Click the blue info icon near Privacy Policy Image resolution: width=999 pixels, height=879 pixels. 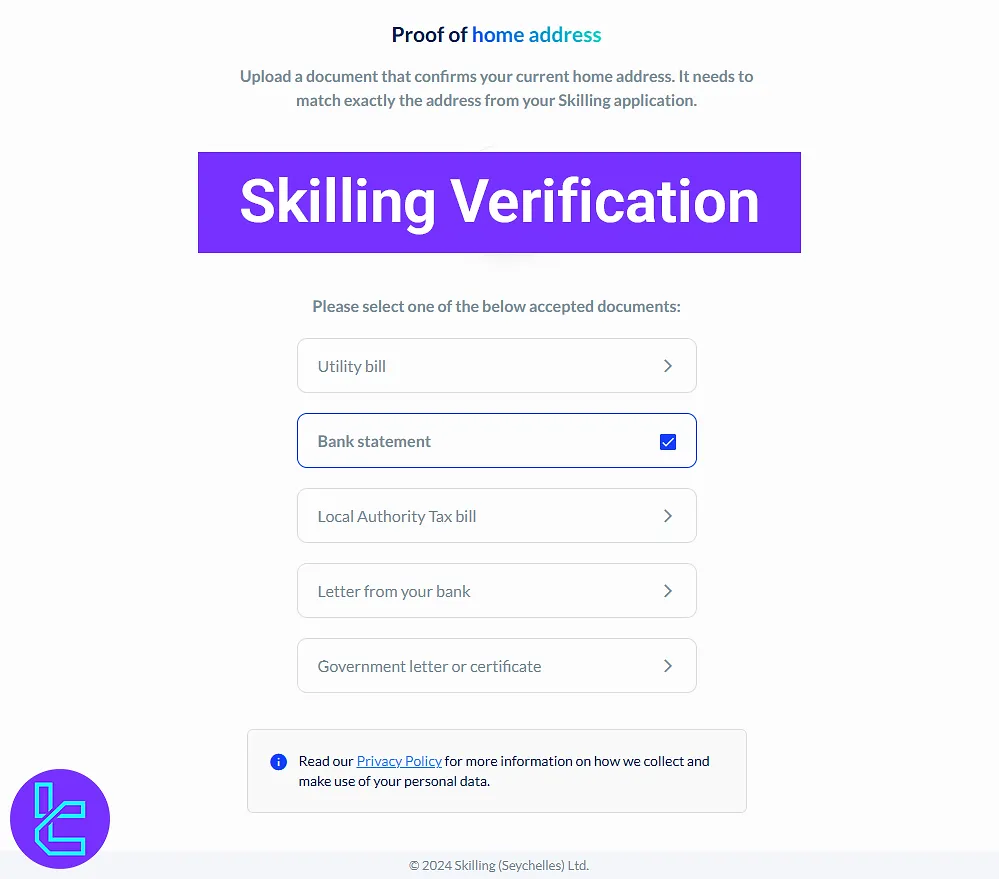pos(278,761)
